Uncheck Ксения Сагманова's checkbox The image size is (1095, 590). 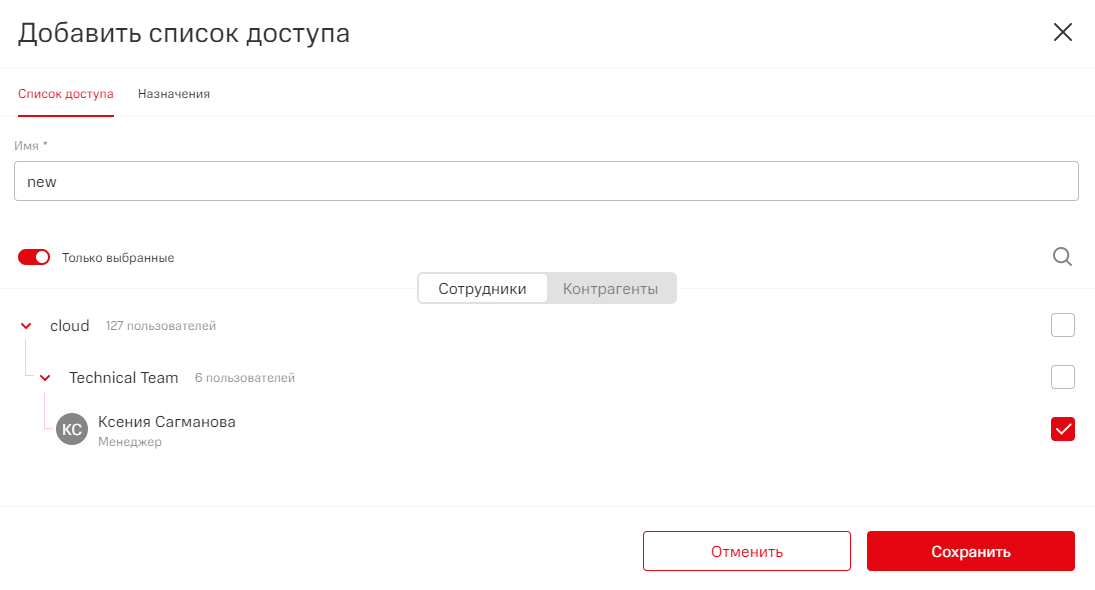tap(1062, 429)
